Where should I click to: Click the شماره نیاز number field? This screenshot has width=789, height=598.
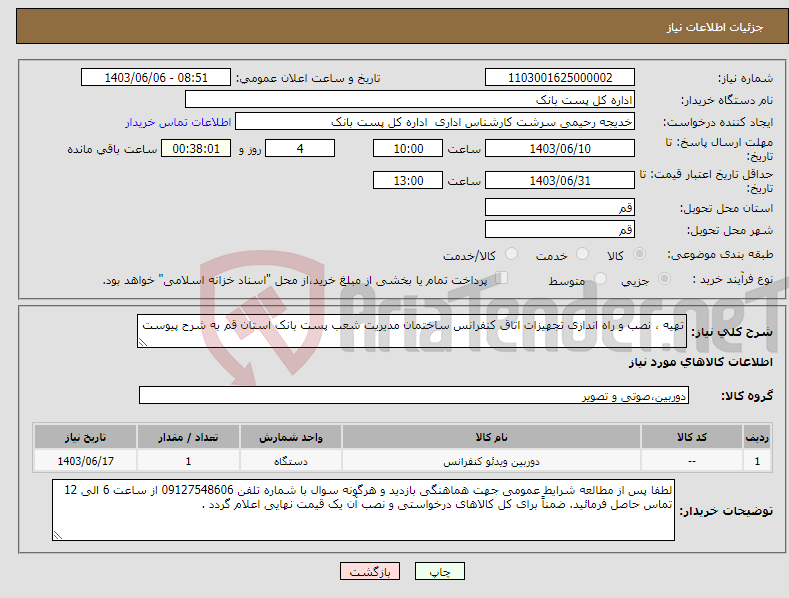tap(560, 78)
